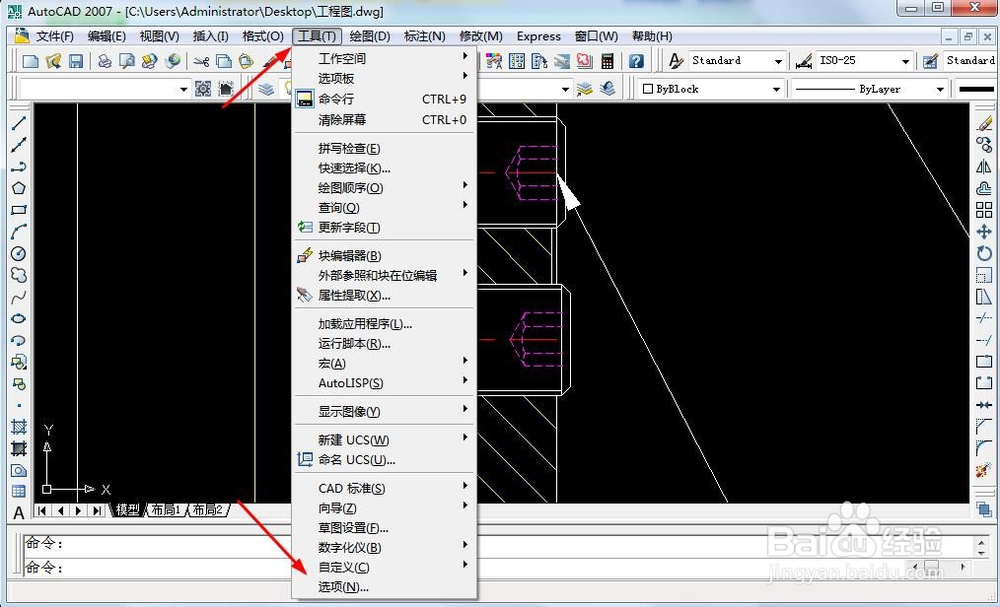The image size is (1000, 607).
Task: Click the first-tab navigation arrow button
Action: (42, 510)
